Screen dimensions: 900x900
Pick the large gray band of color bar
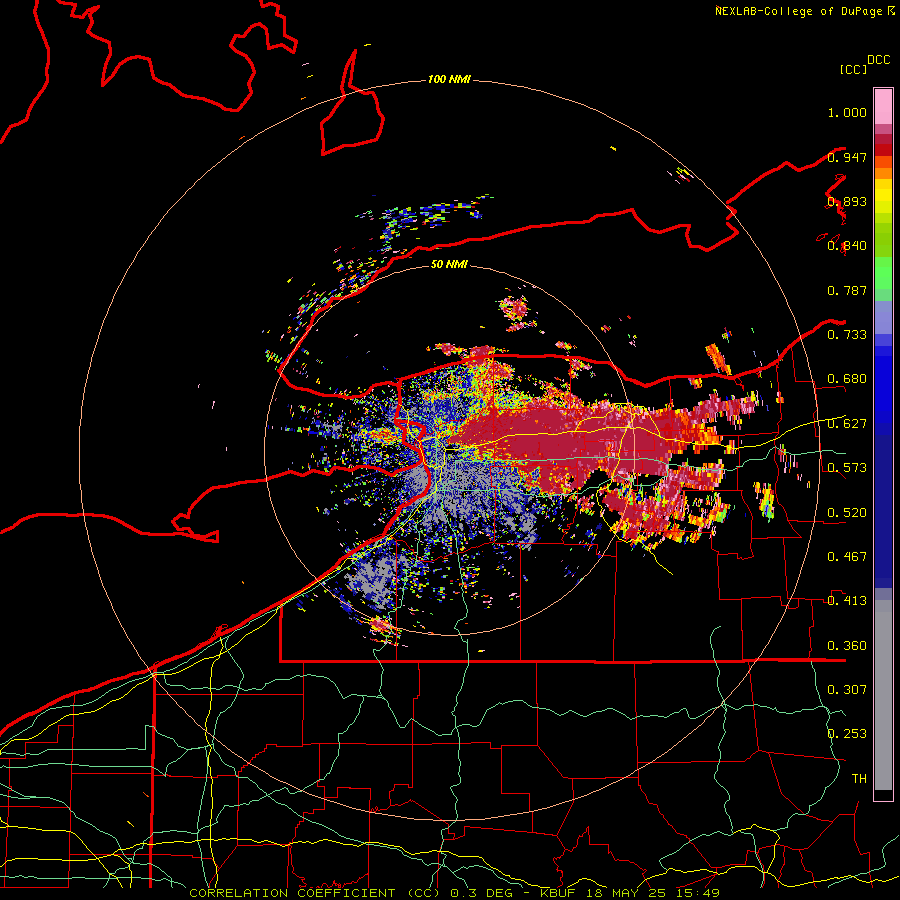tap(883, 695)
